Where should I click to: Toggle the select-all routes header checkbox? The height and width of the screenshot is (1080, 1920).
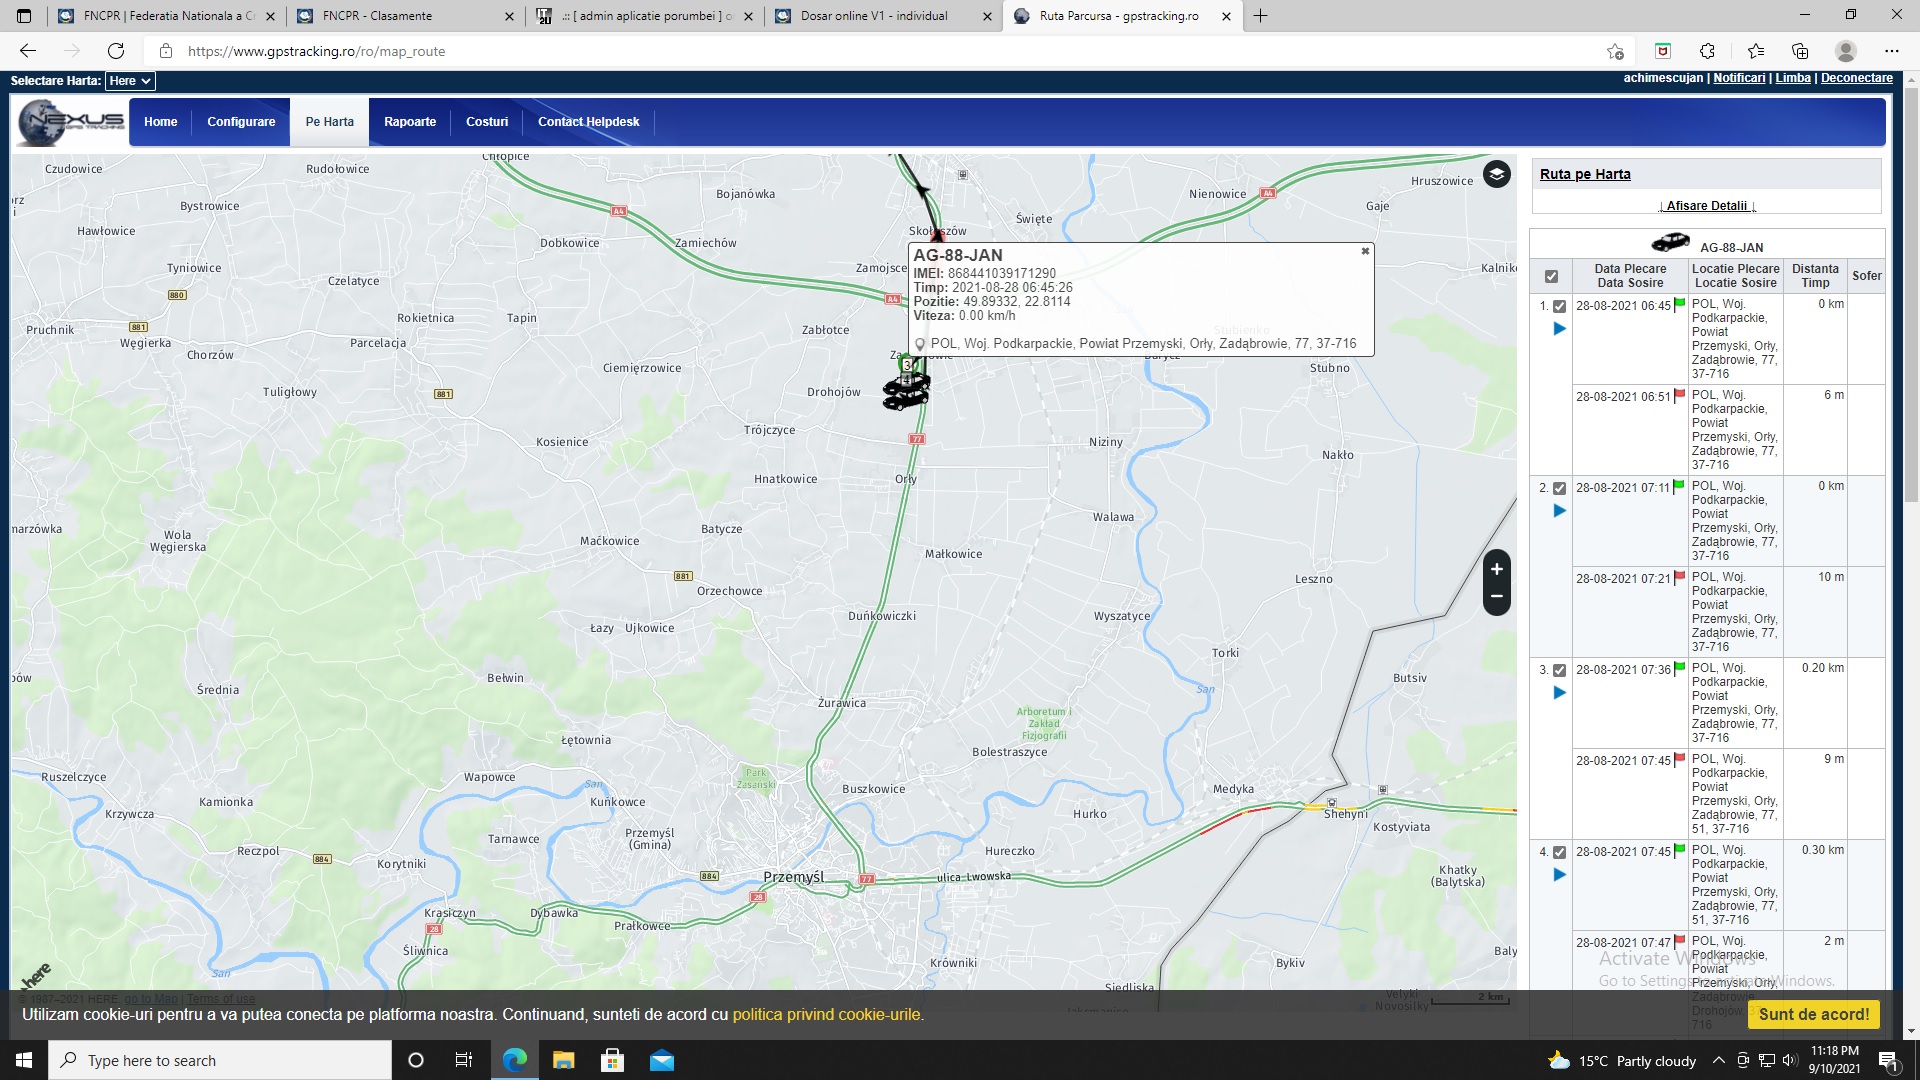click(x=1551, y=277)
